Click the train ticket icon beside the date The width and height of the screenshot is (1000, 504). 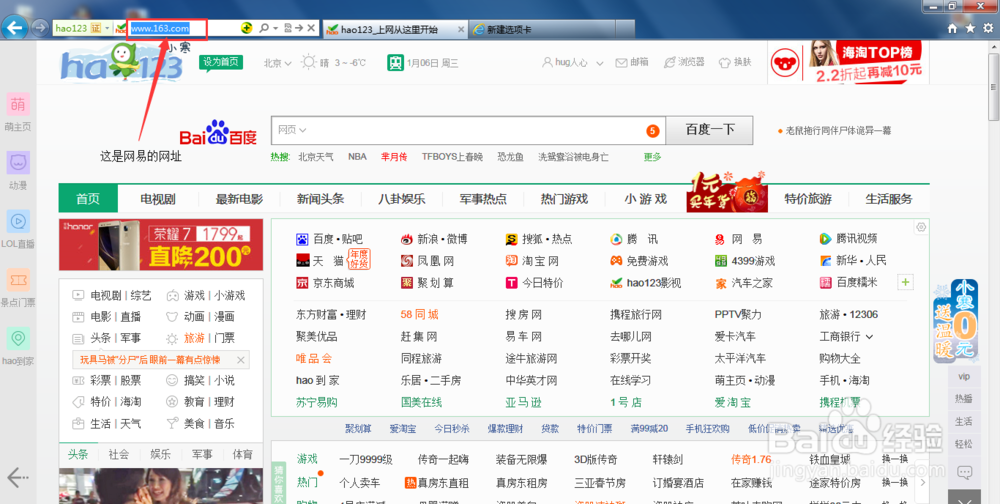(x=394, y=63)
